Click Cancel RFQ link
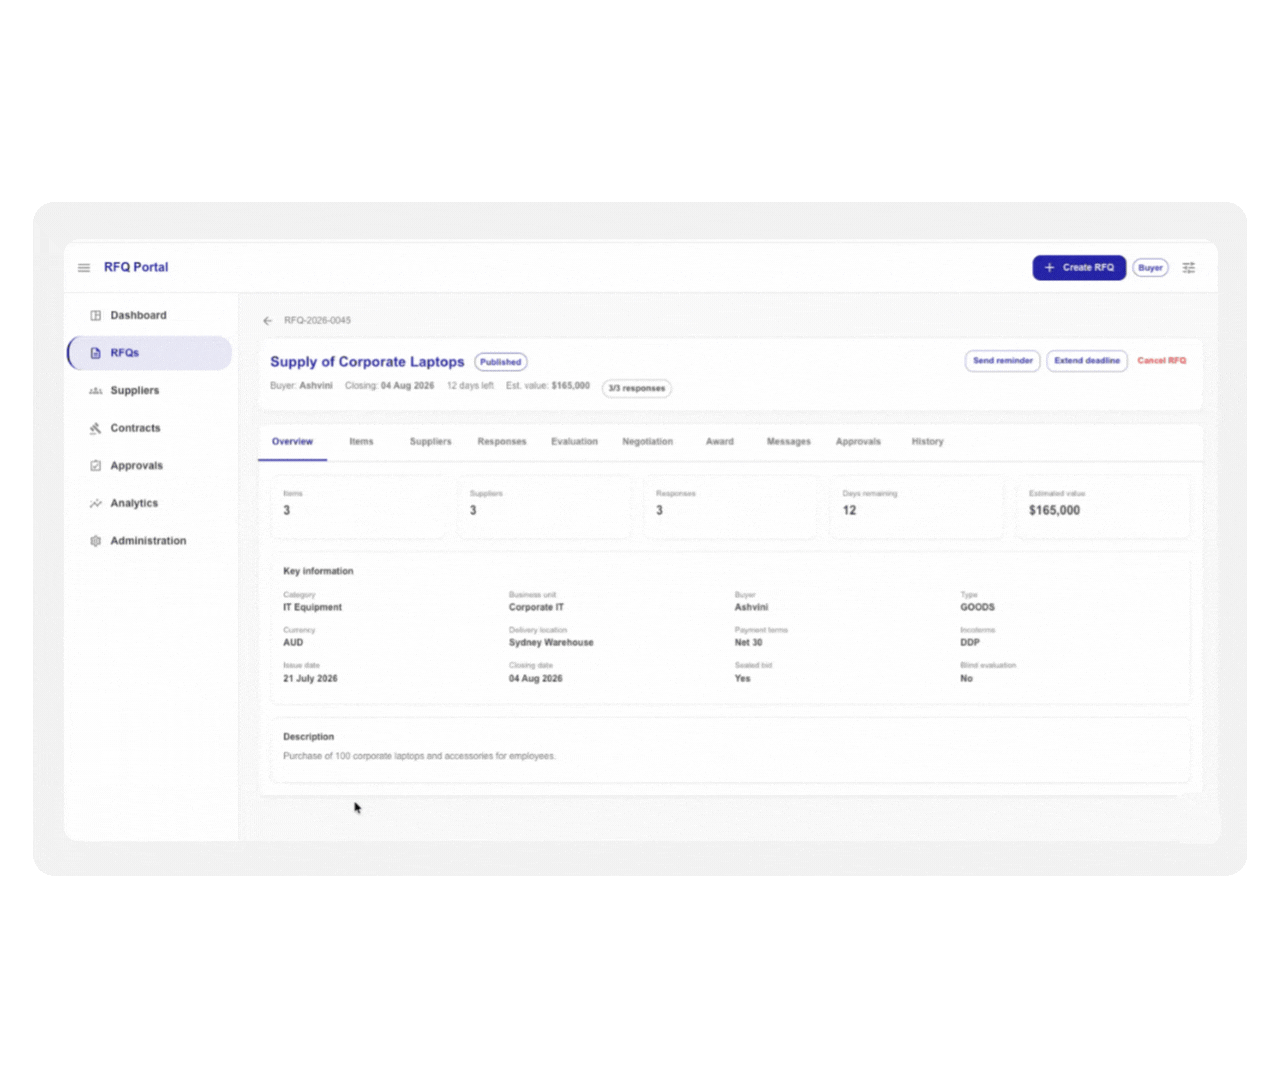This screenshot has width=1280, height=1080. pos(1162,361)
